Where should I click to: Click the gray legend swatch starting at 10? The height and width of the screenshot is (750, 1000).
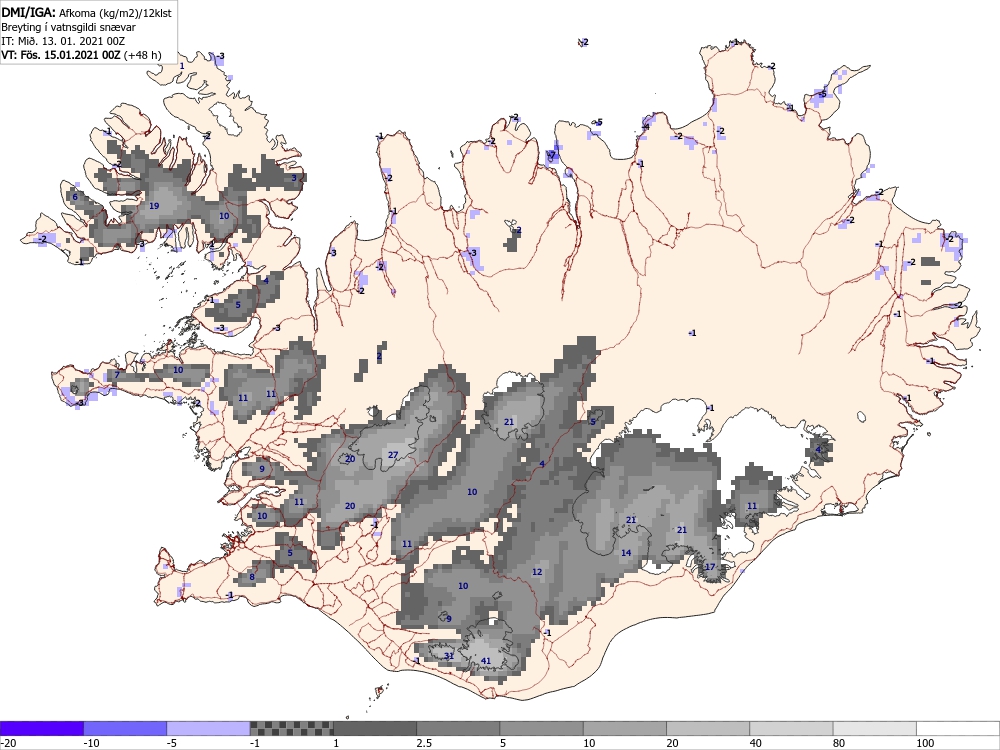point(624,728)
